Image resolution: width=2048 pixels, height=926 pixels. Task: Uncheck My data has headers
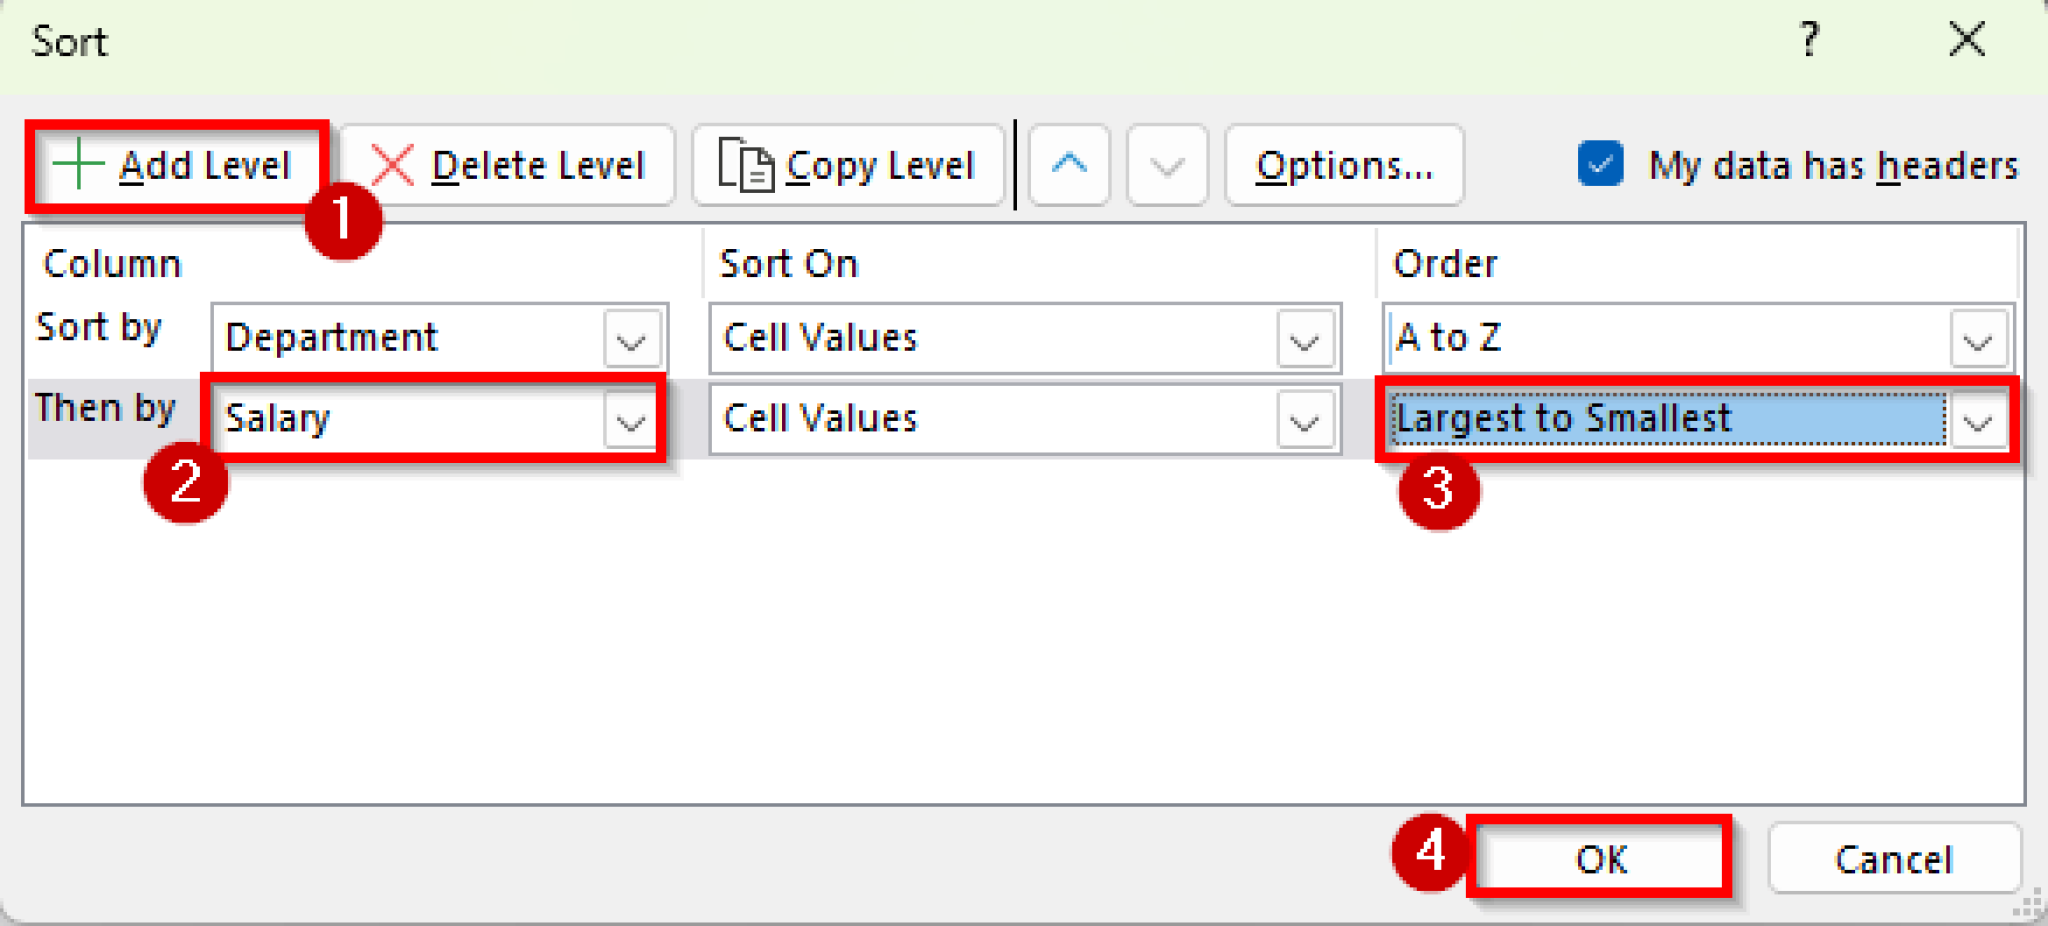1600,165
